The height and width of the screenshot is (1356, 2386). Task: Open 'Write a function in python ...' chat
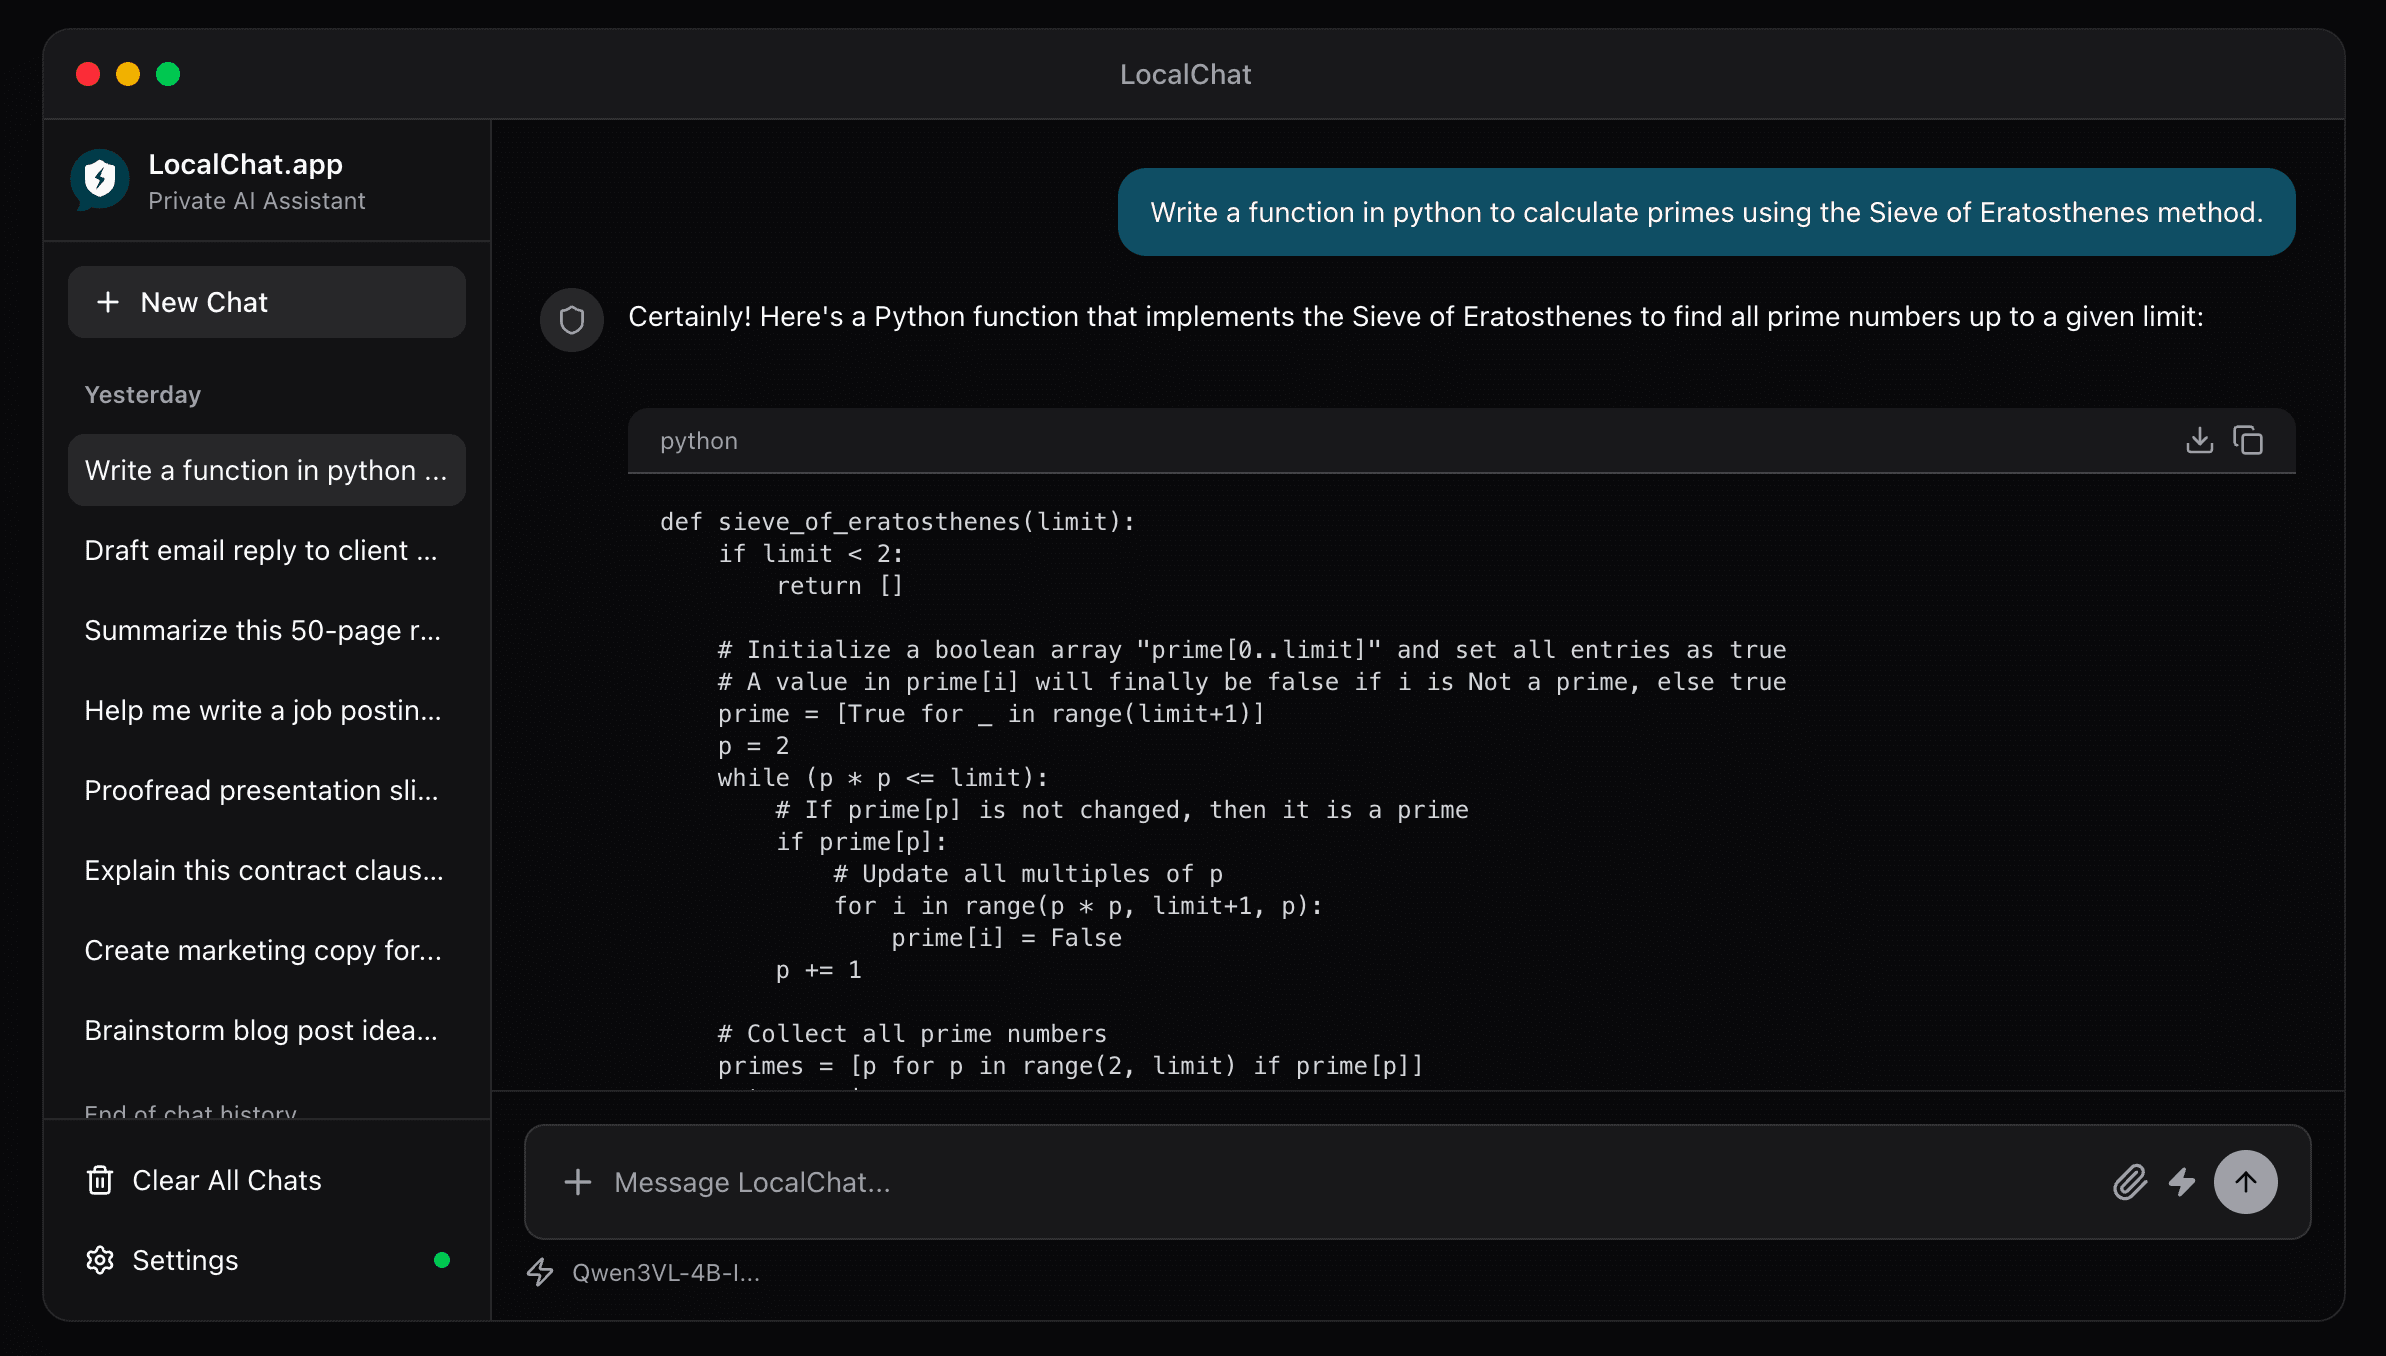(x=267, y=470)
